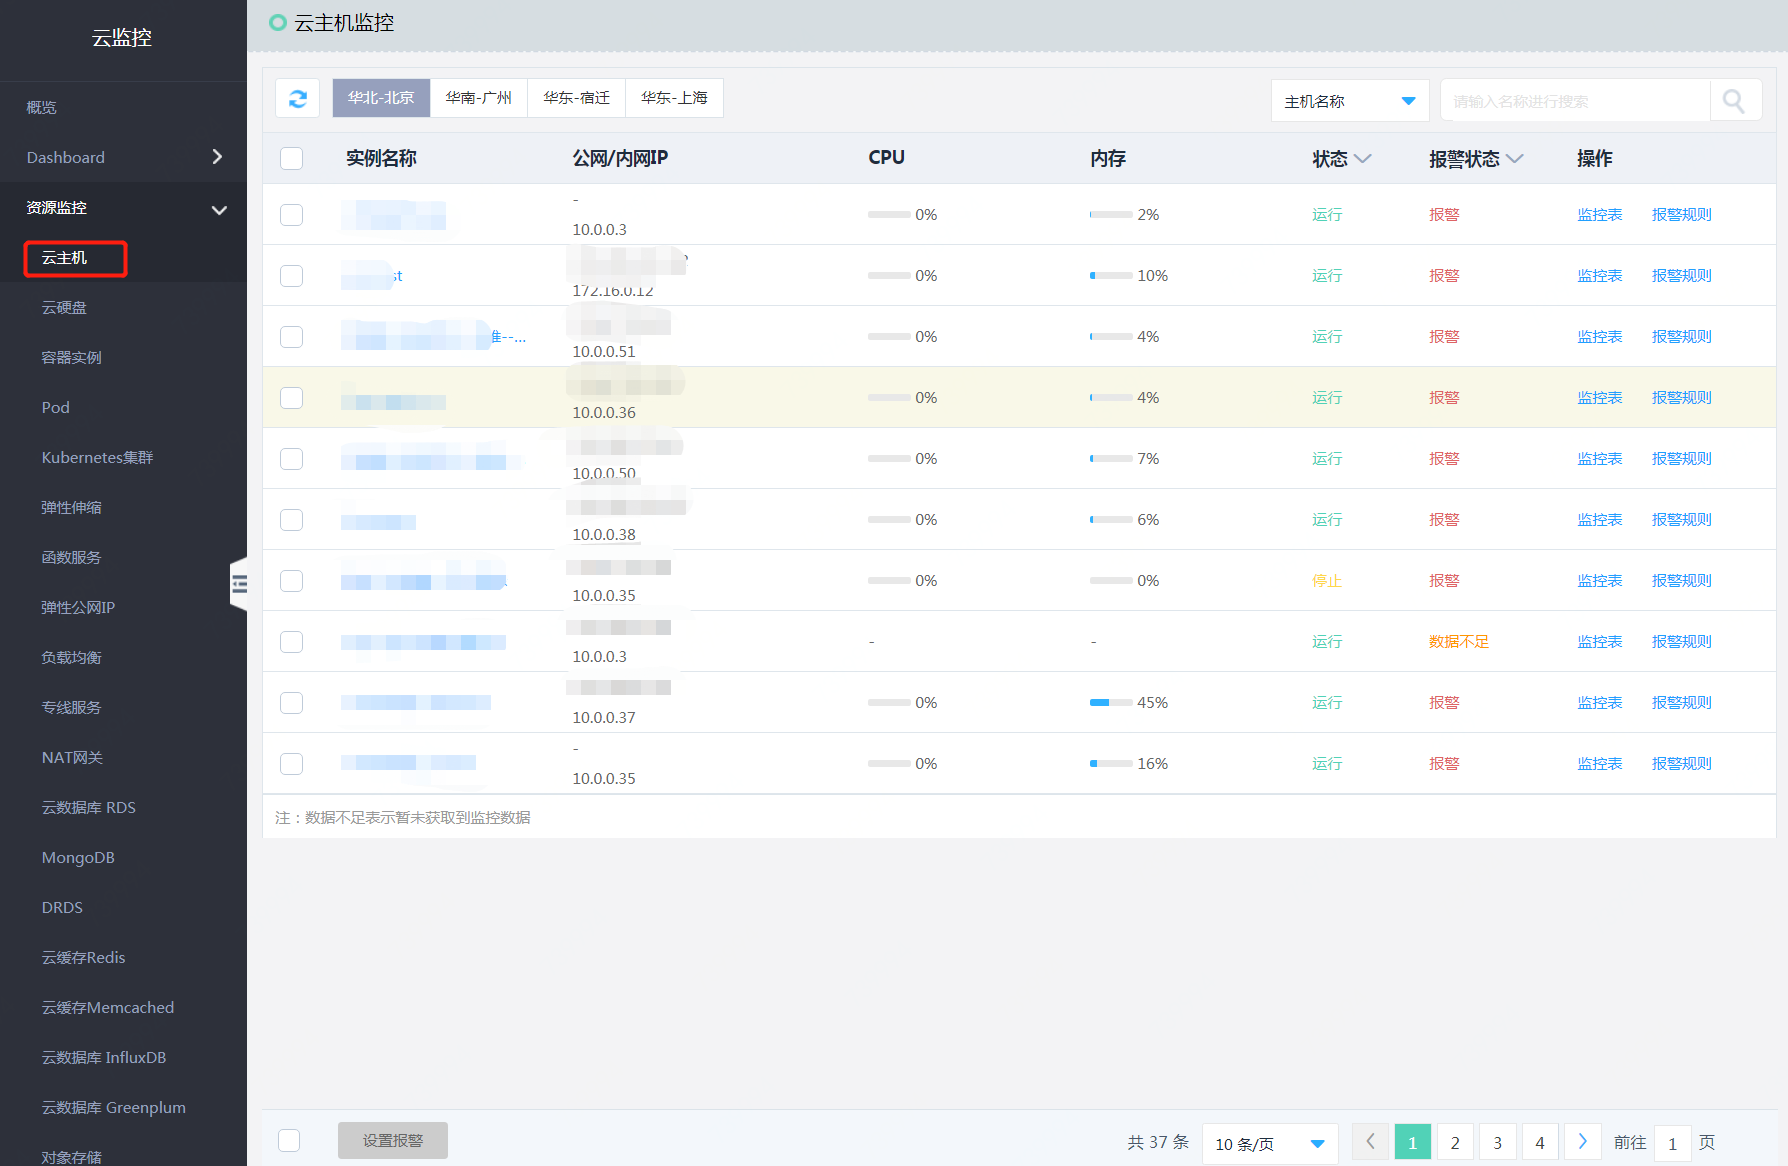Click the refresh icon beside region tabs
1788x1166 pixels.
pos(297,98)
